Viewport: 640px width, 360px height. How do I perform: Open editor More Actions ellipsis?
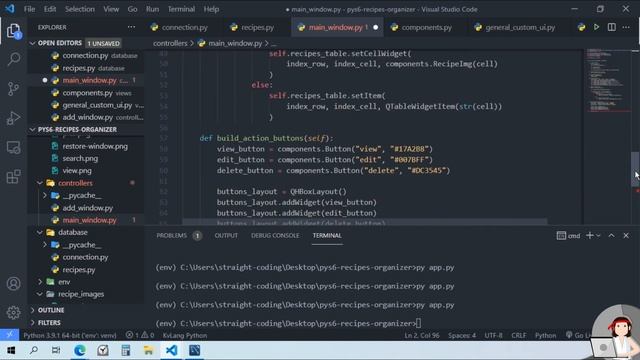pyautogui.click(x=626, y=27)
